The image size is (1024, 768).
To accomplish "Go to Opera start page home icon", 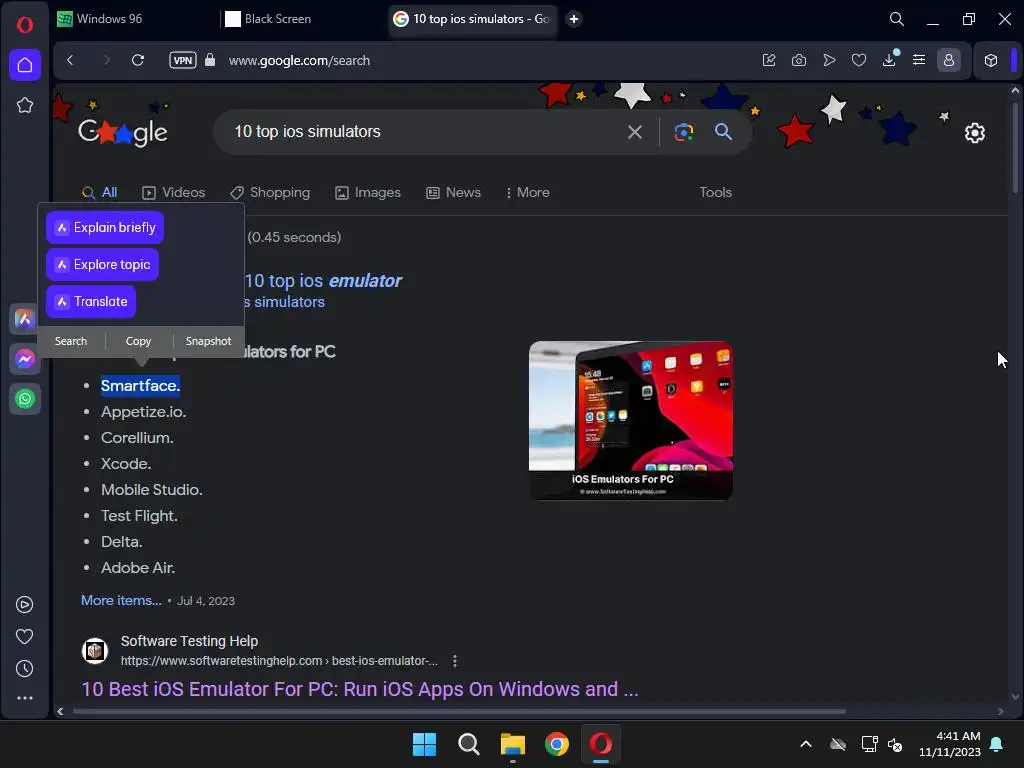I will pyautogui.click(x=25, y=65).
